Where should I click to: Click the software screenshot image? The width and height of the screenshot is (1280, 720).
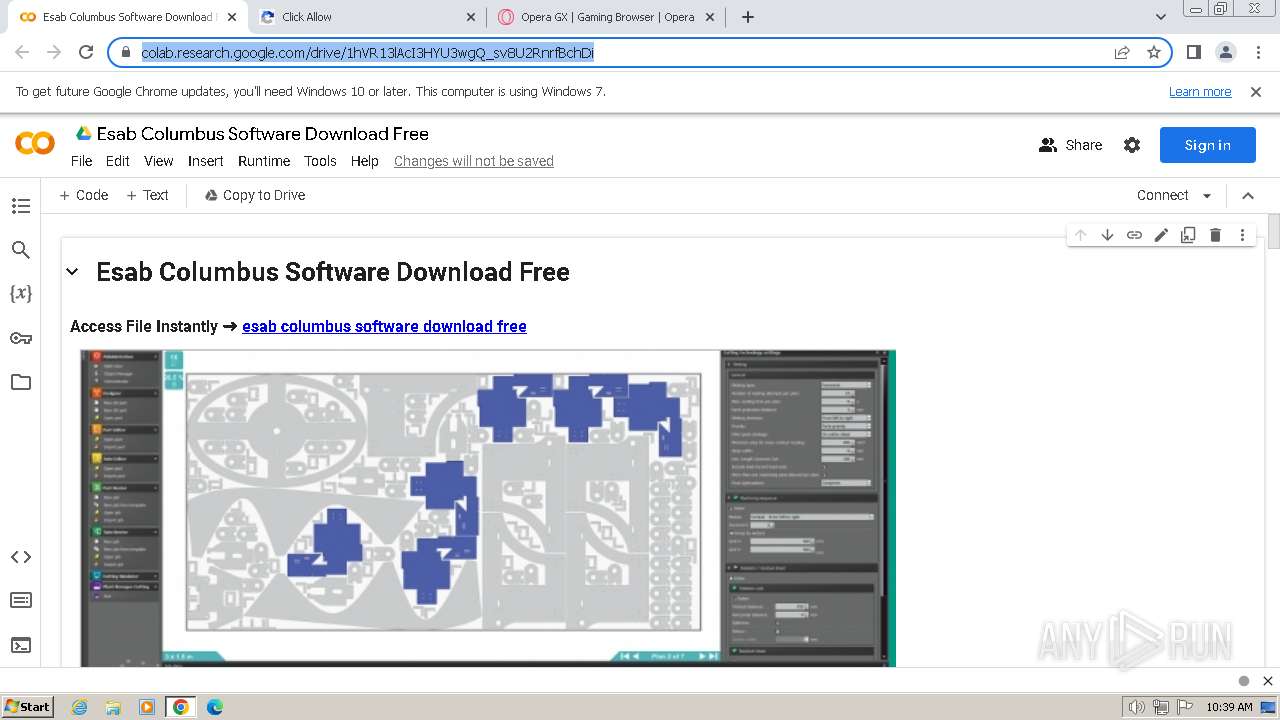click(x=488, y=507)
